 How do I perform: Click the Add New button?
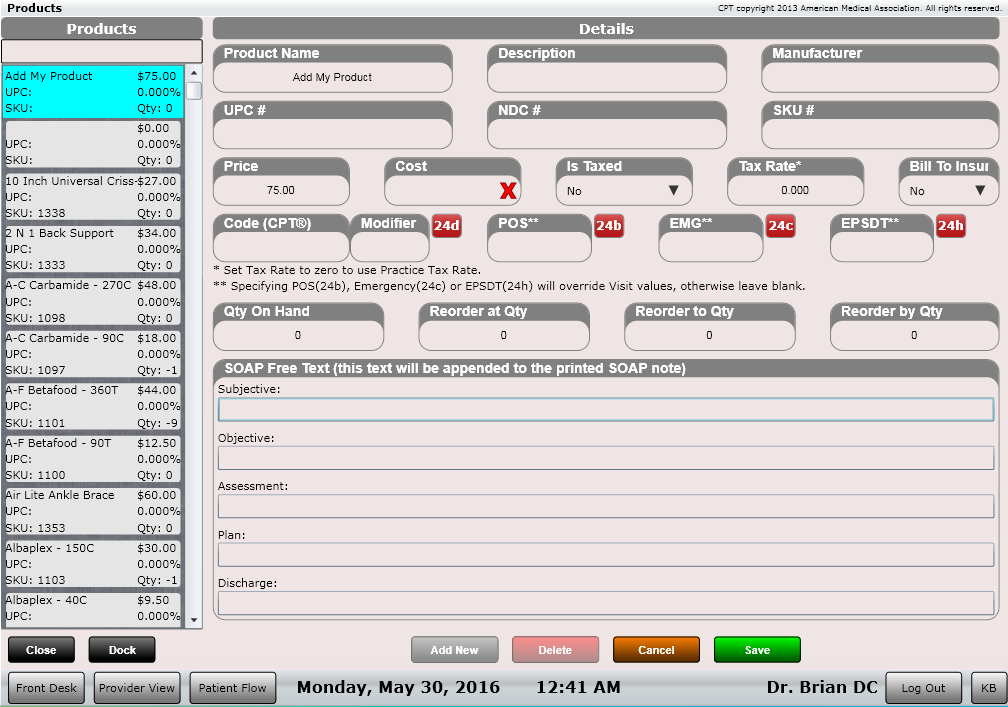(454, 650)
